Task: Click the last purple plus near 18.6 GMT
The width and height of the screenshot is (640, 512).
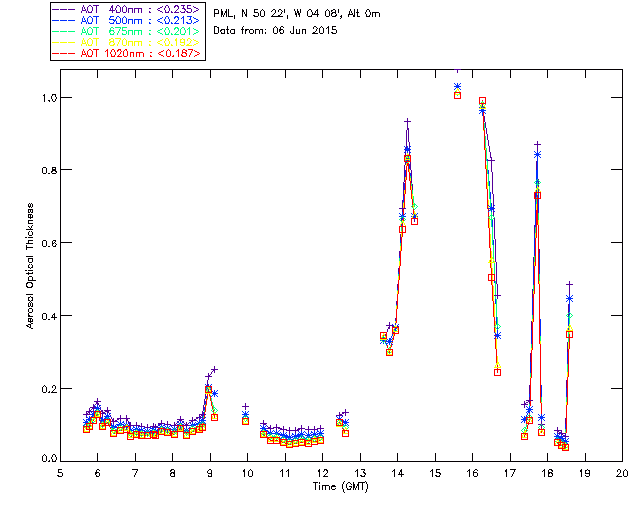Action: coord(570,285)
